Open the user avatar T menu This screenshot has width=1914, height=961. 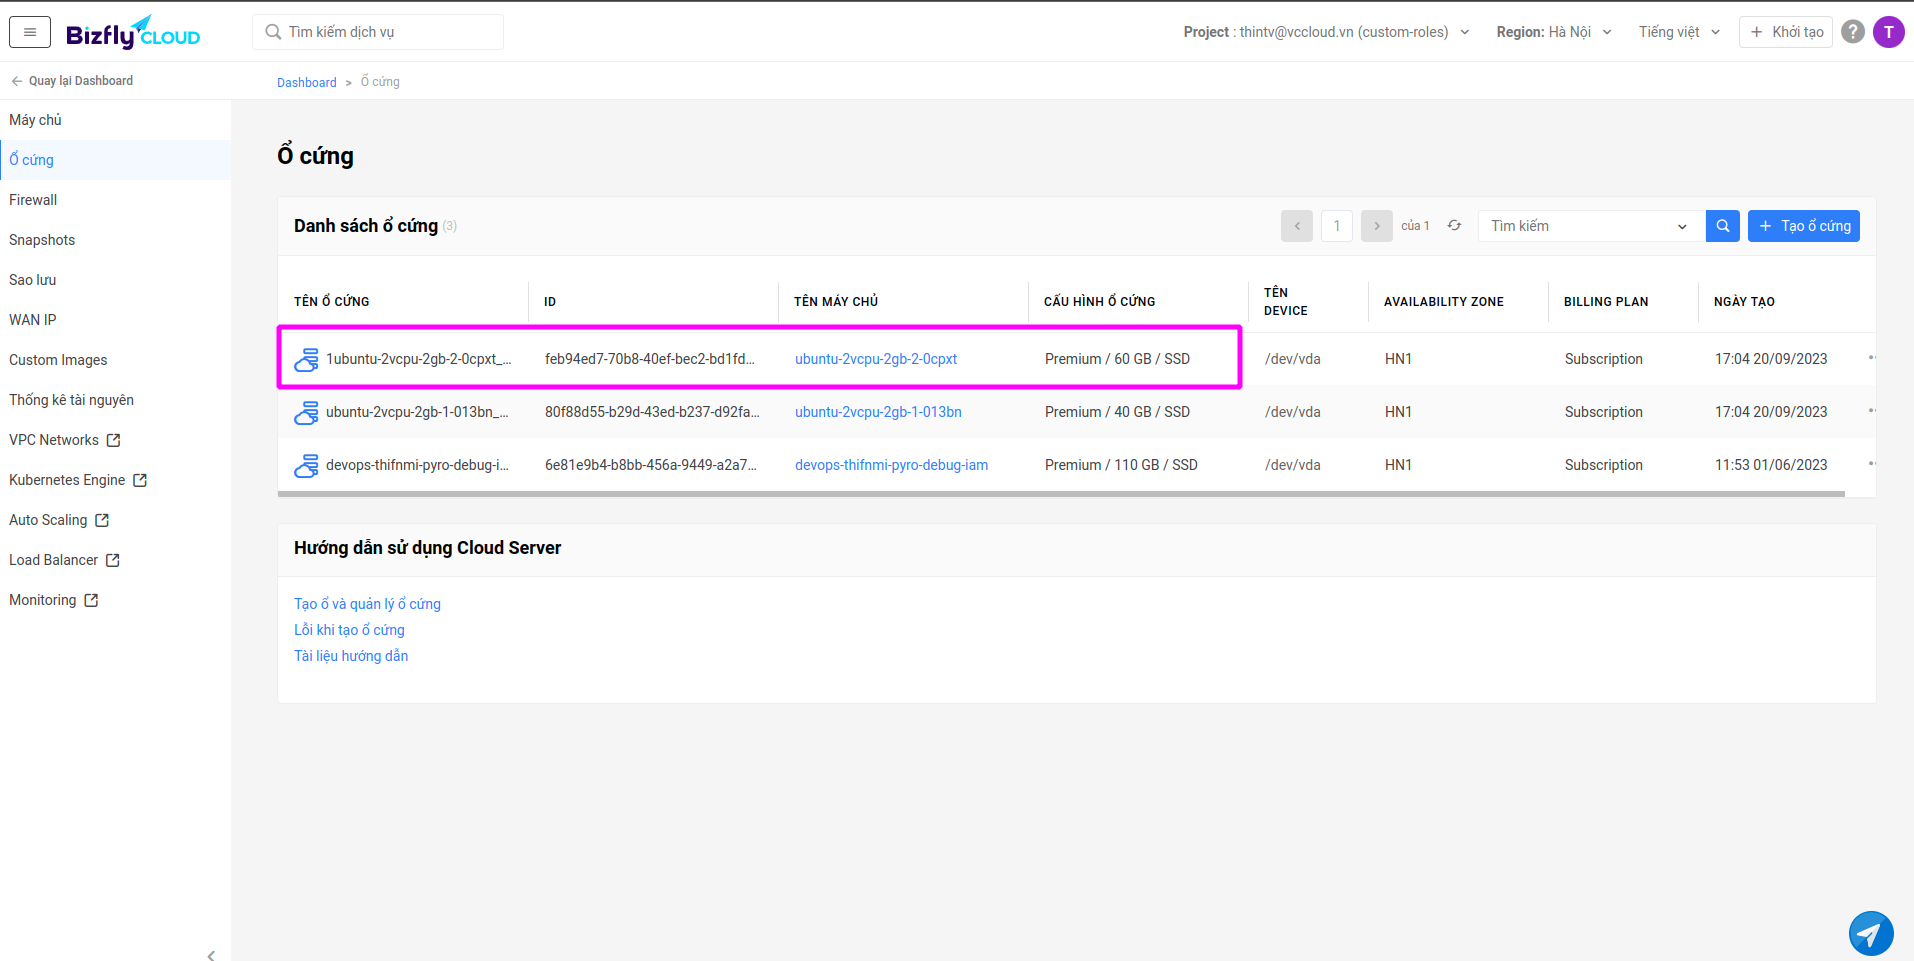[1888, 32]
